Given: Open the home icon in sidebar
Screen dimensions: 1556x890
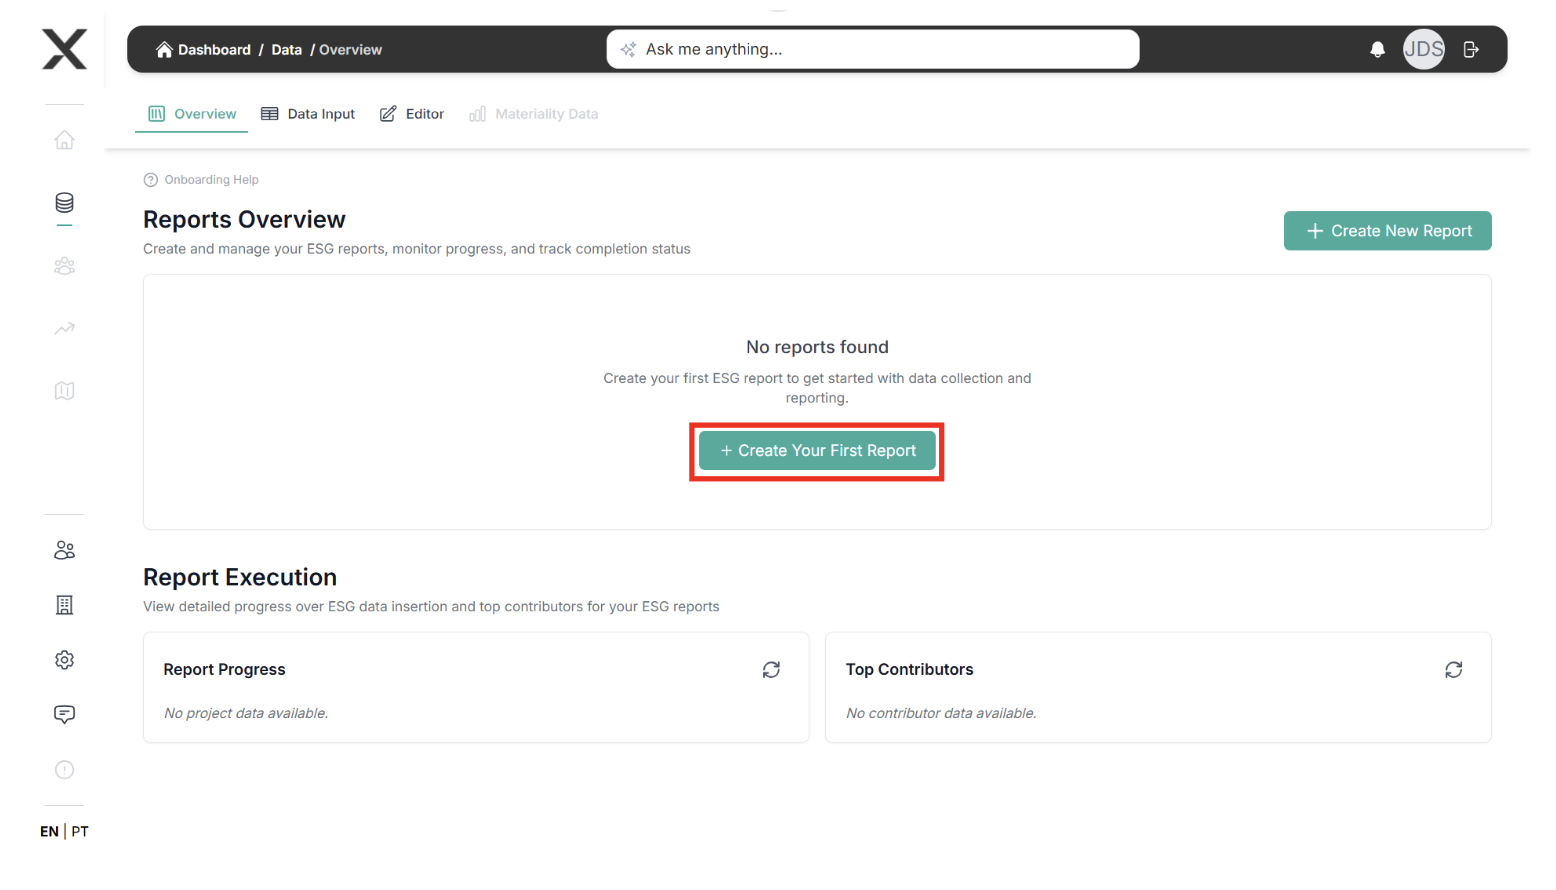Looking at the screenshot, I should pos(64,140).
